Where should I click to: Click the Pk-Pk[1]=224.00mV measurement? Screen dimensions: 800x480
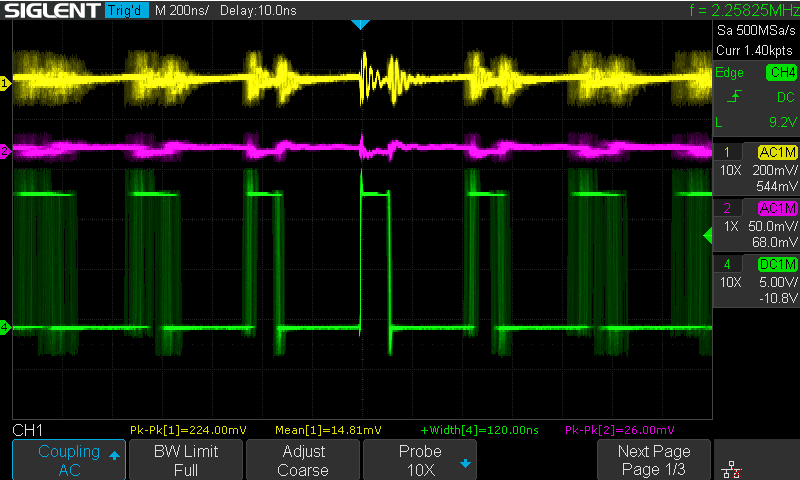click(x=188, y=430)
